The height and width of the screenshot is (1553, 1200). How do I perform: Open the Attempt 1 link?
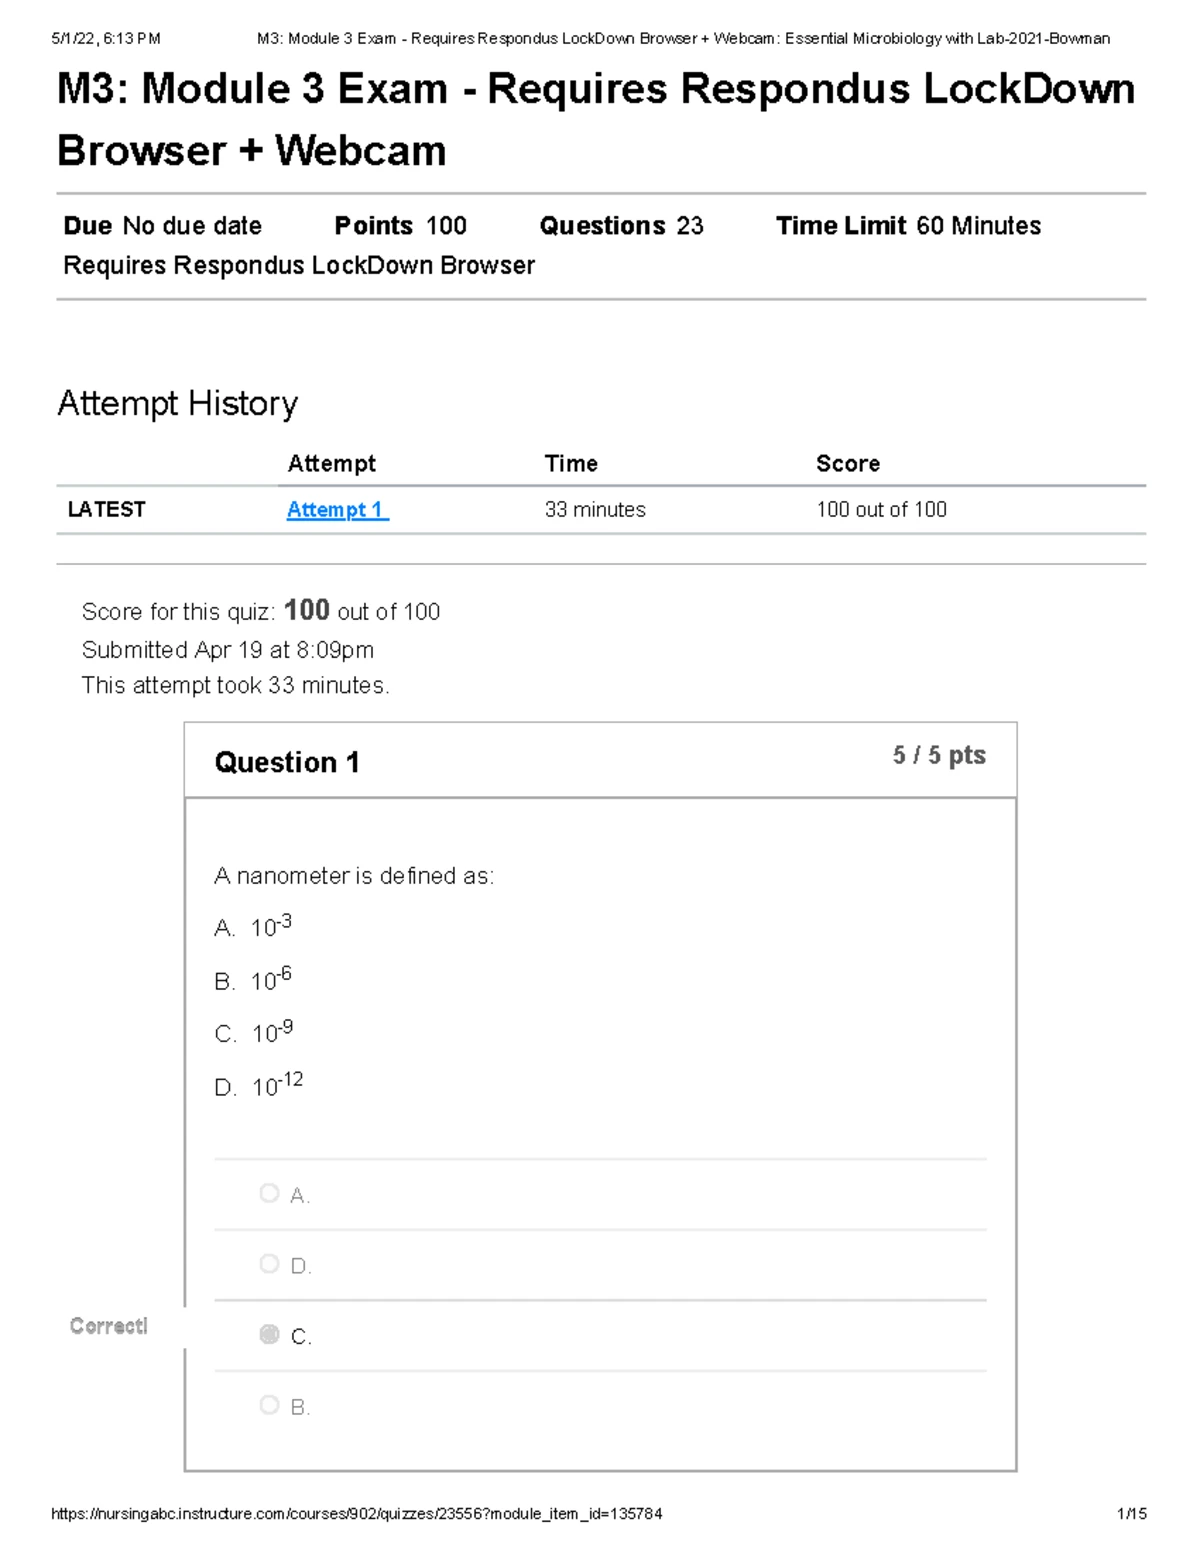[336, 510]
